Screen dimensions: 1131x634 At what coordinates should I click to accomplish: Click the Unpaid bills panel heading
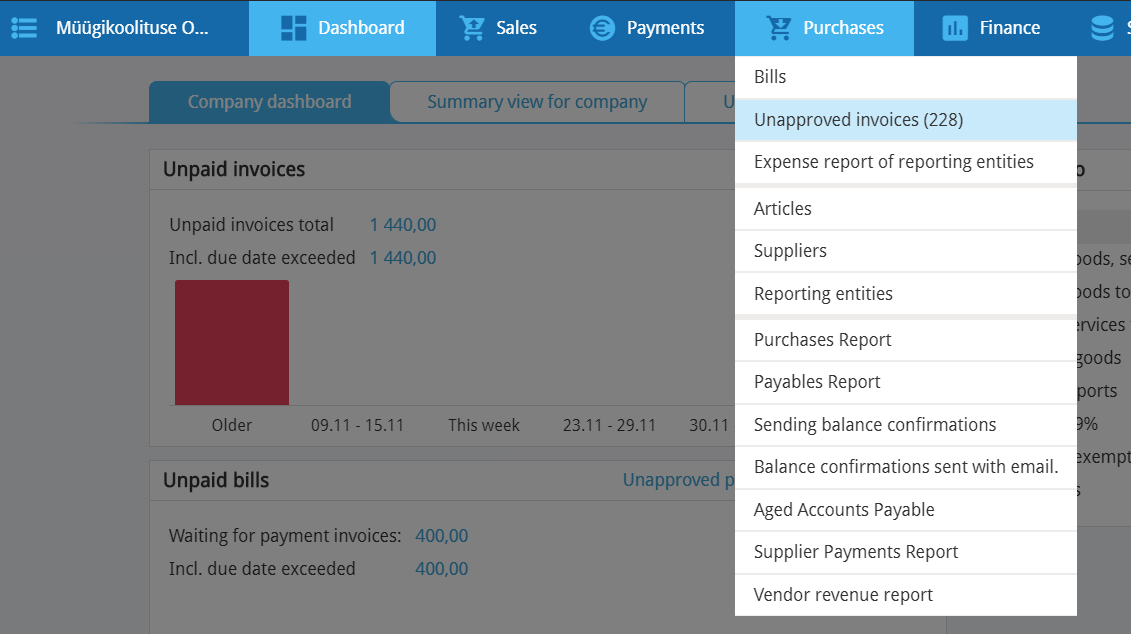(x=216, y=480)
